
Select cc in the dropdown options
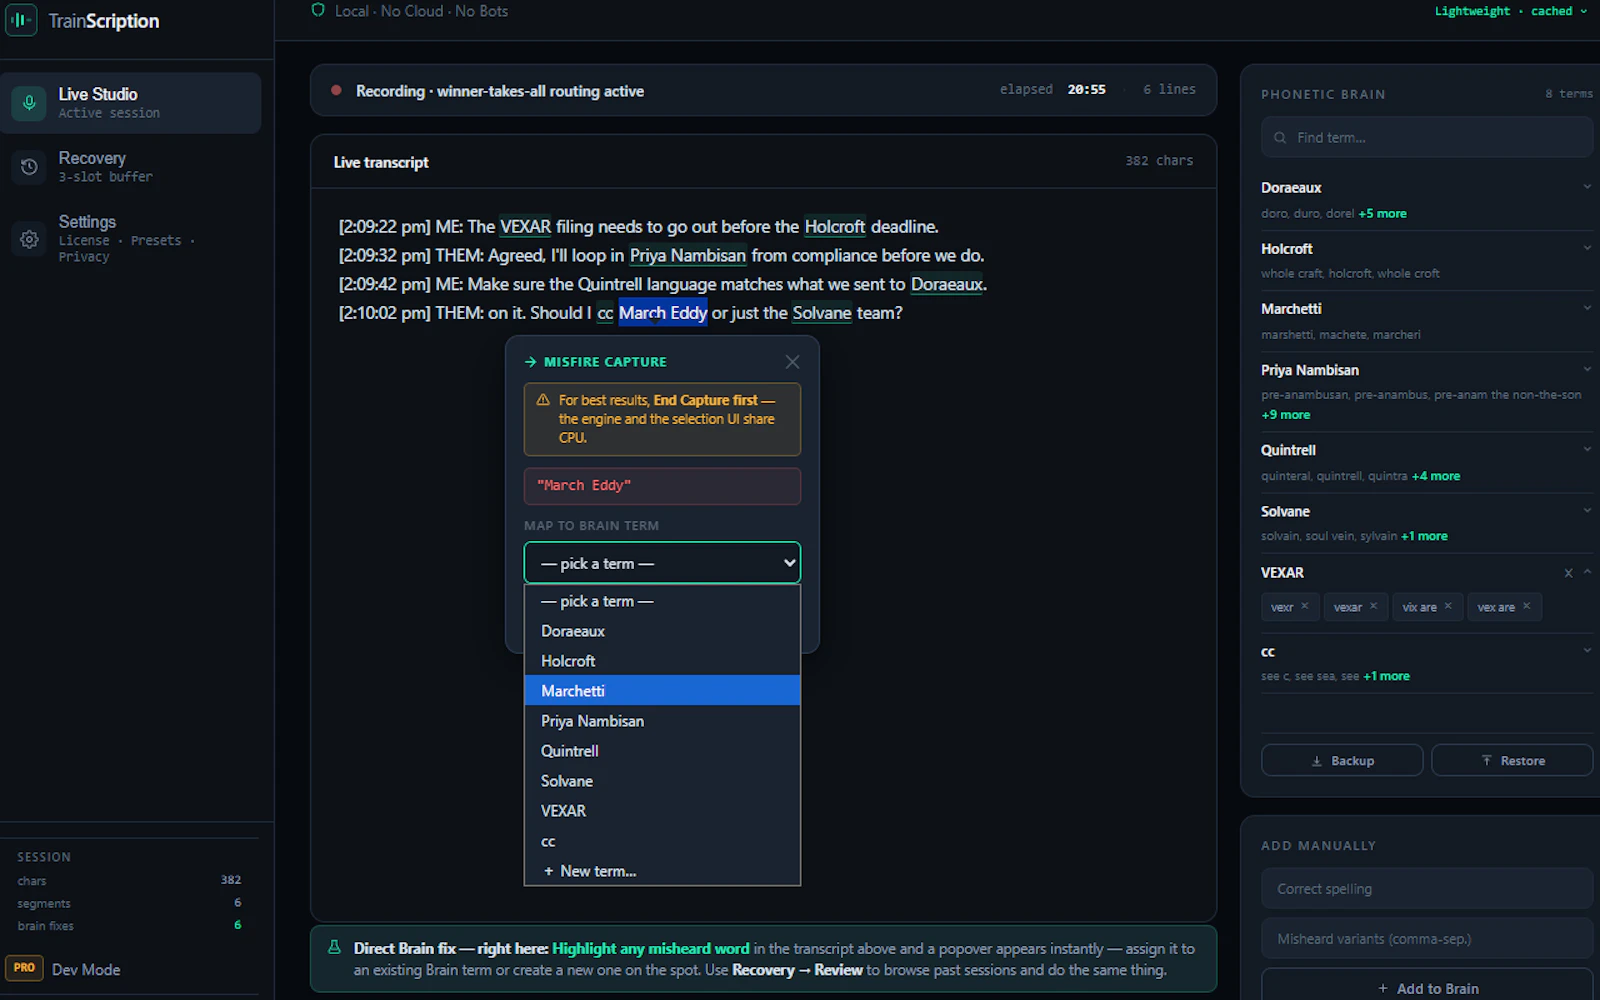(x=662, y=841)
